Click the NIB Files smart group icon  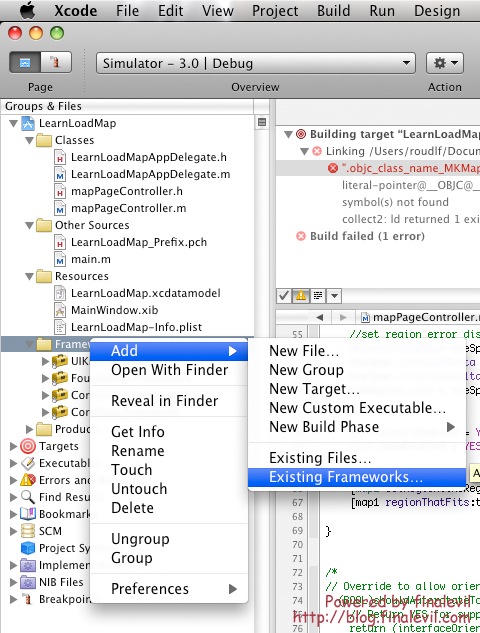click(28, 582)
